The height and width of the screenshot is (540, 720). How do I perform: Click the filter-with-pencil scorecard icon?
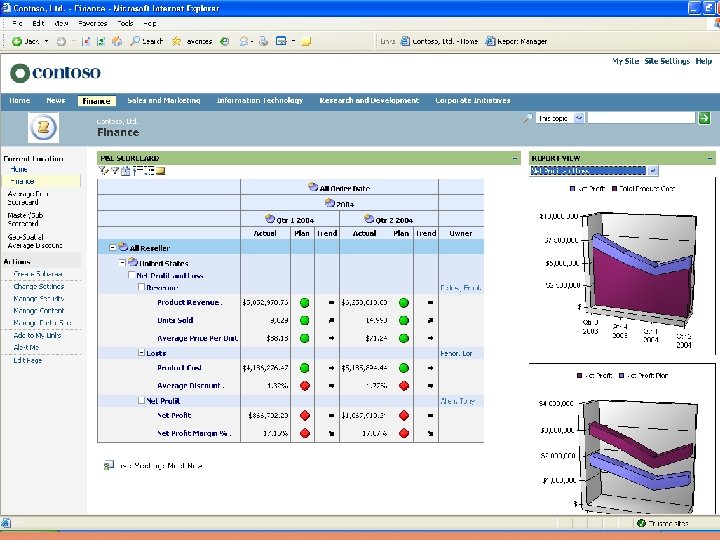point(103,171)
